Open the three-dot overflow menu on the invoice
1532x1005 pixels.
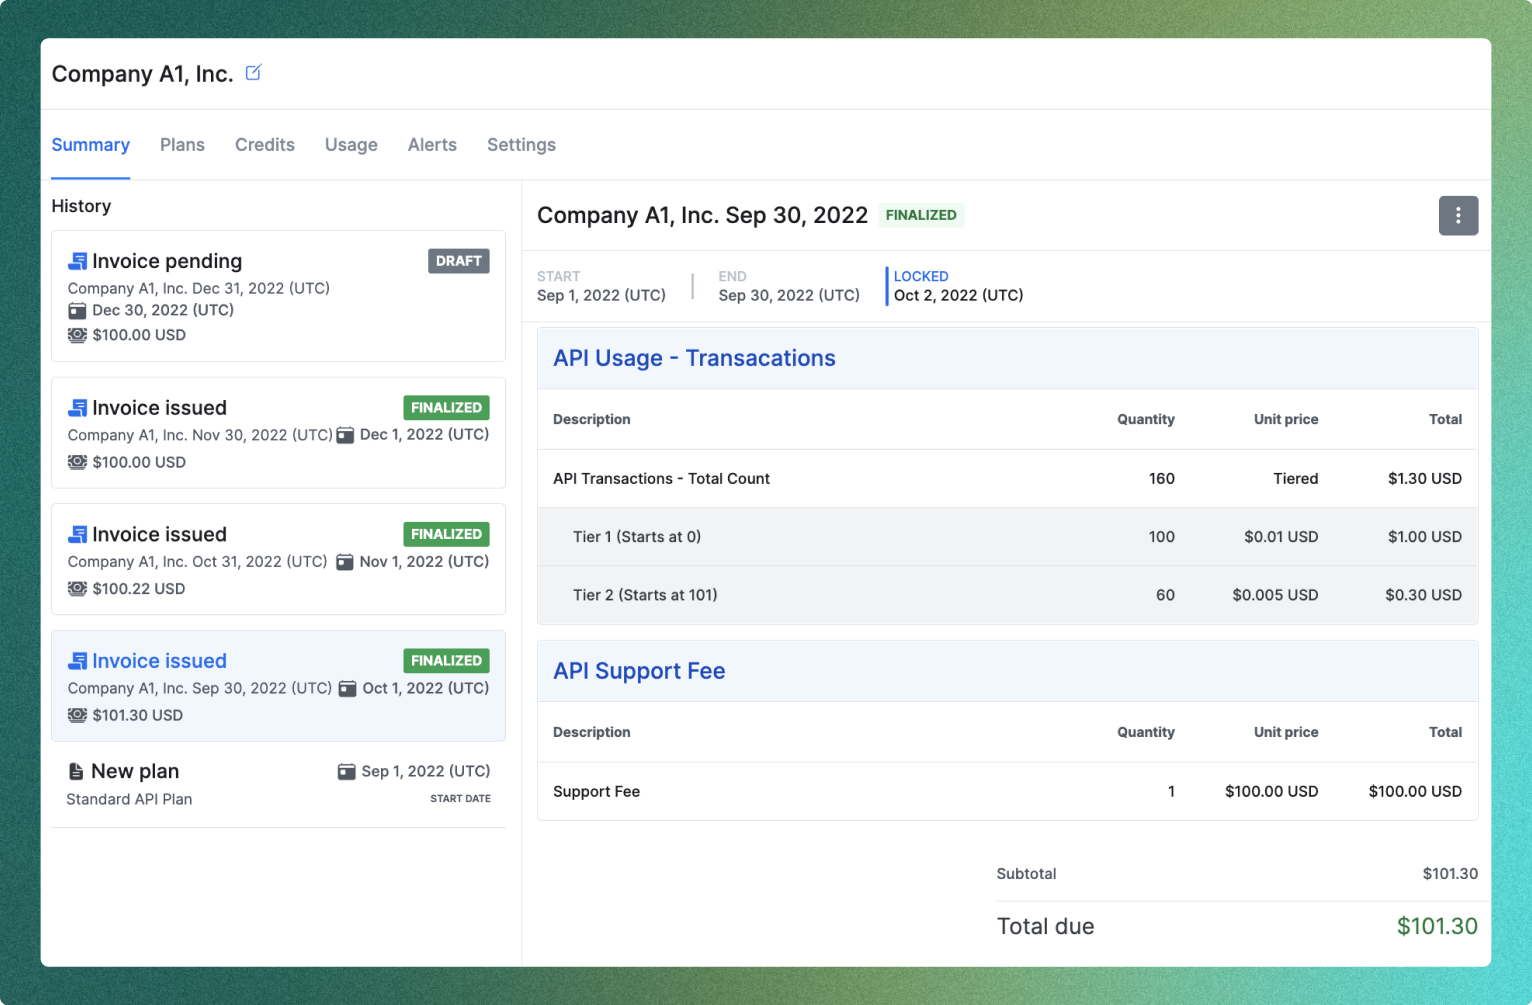(1458, 215)
